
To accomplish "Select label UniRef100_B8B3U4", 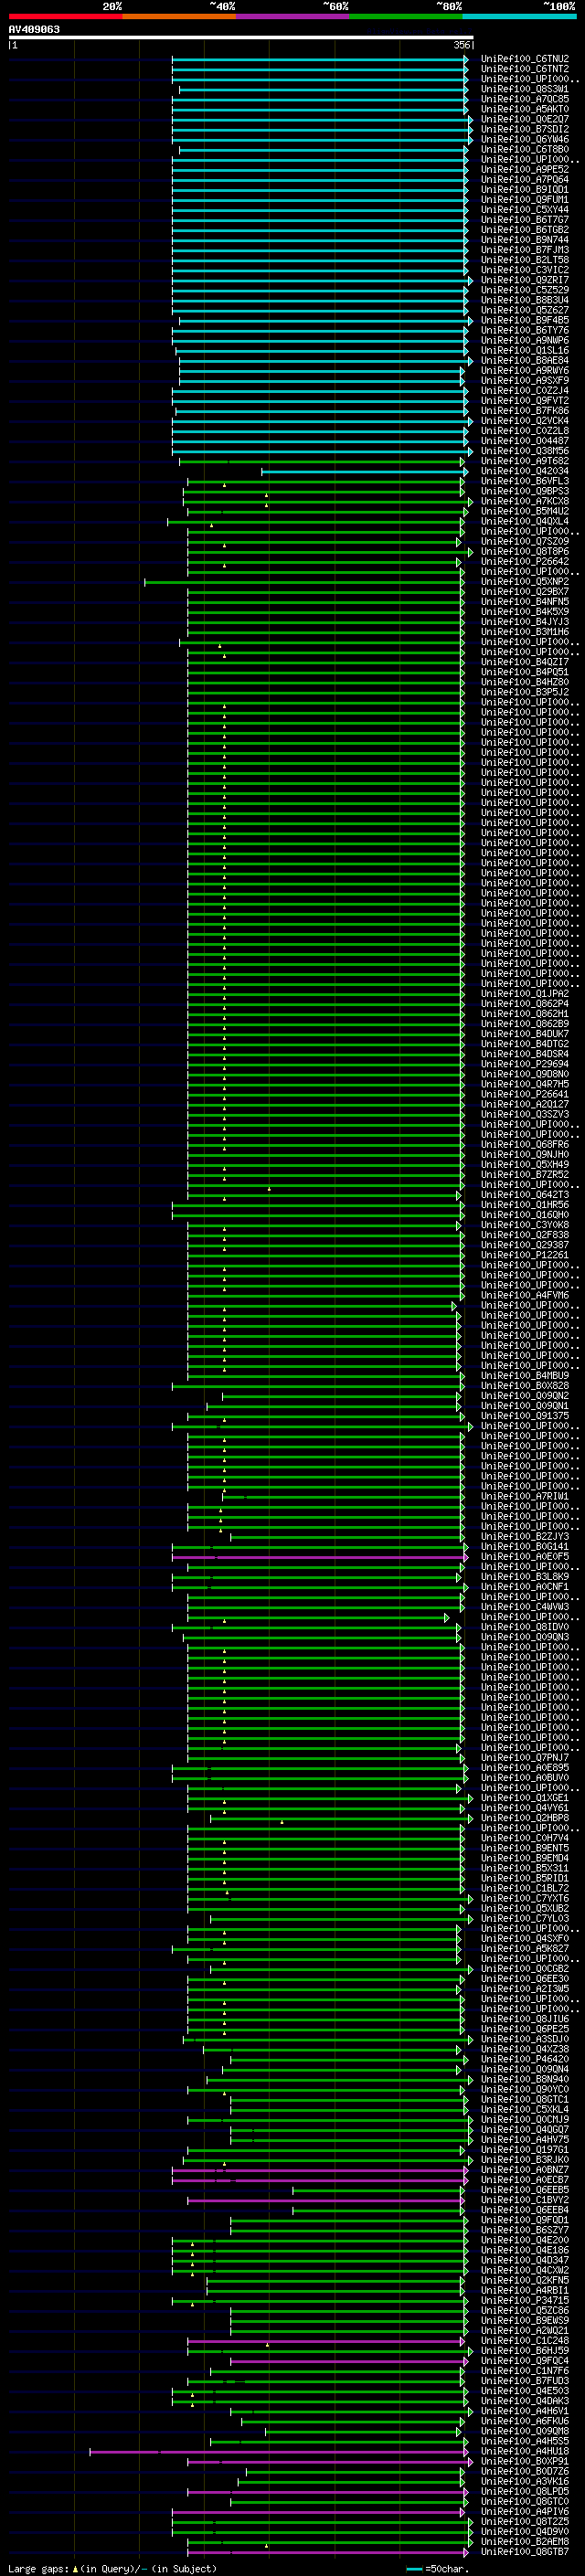I will click(x=524, y=300).
